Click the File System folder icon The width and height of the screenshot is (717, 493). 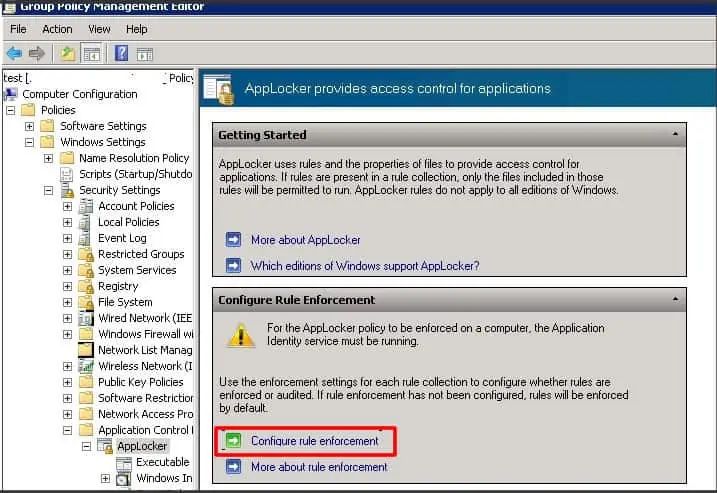click(x=86, y=302)
